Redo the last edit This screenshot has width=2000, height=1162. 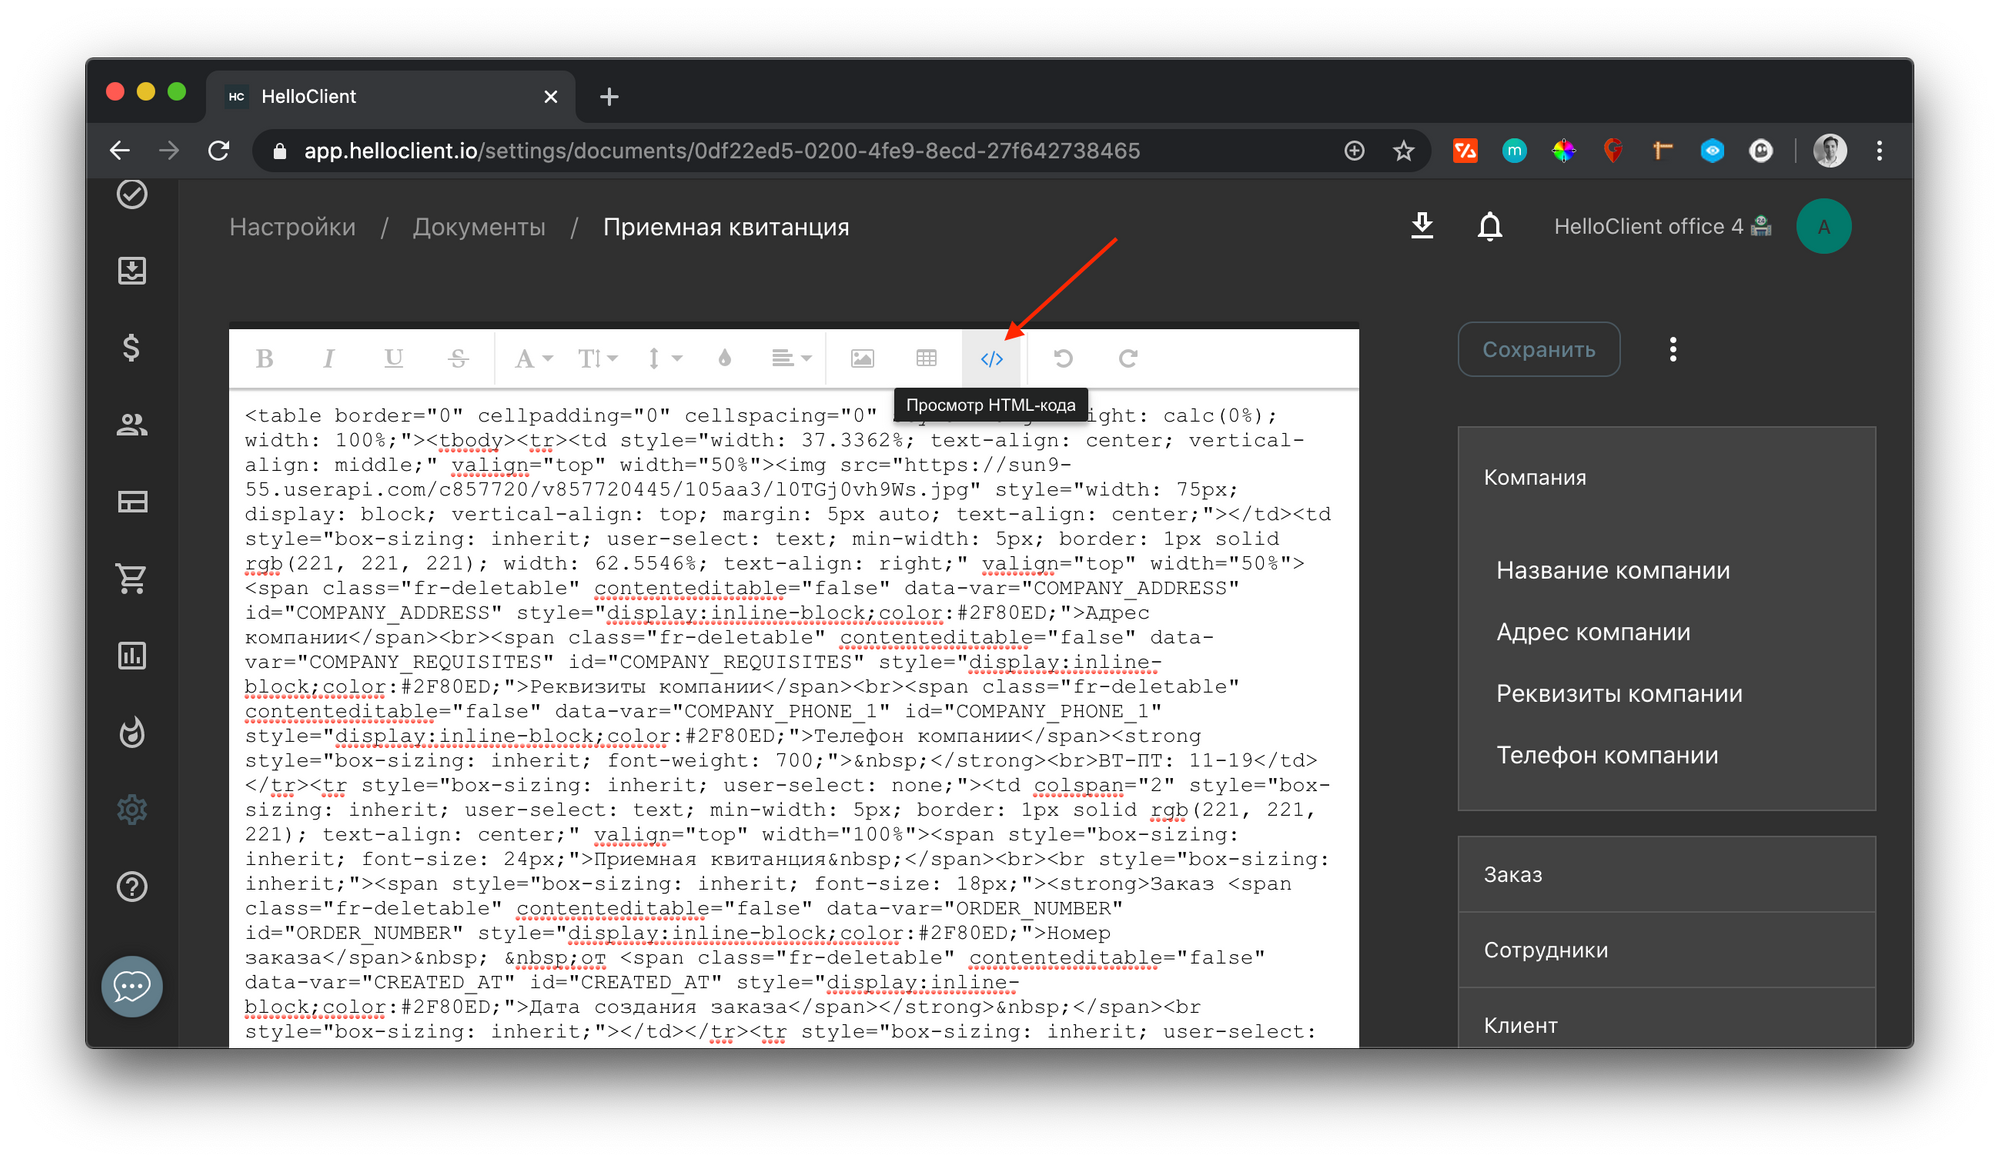(1128, 358)
